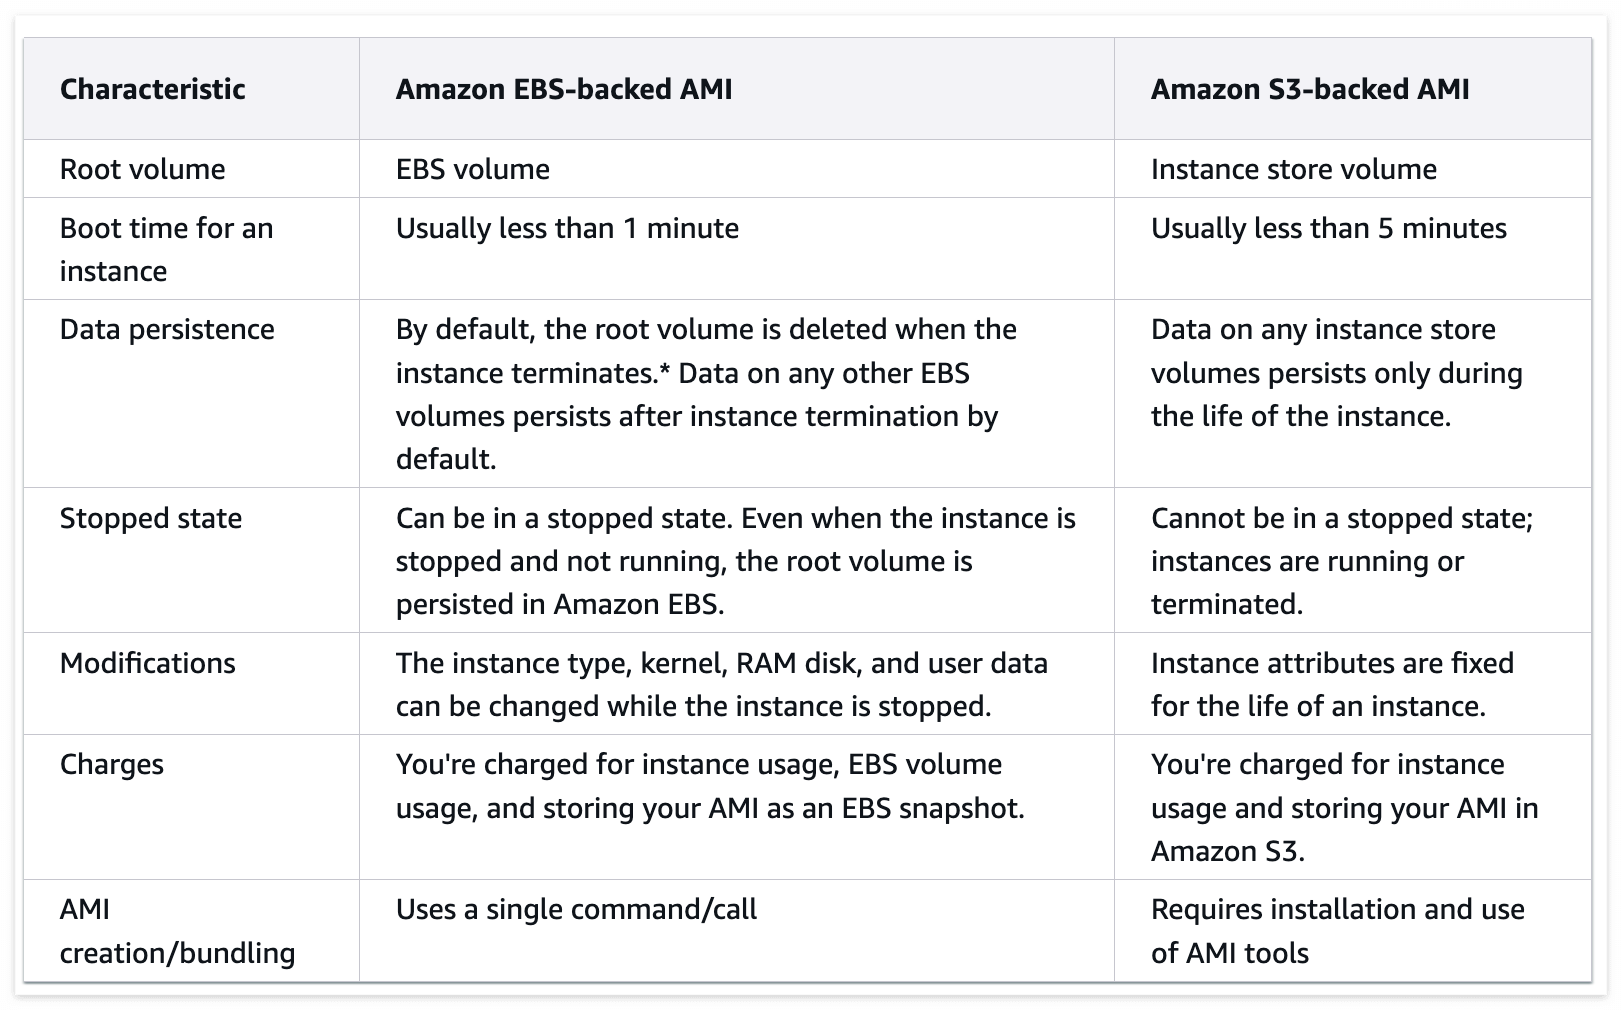Click the Uses a single command/call cell

click(x=576, y=909)
